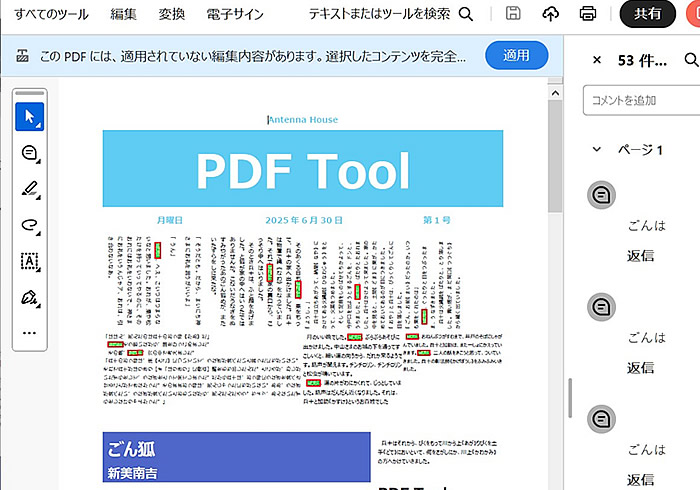Click the date 2025年6月30日 text
The height and width of the screenshot is (490, 700).
pyautogui.click(x=304, y=220)
